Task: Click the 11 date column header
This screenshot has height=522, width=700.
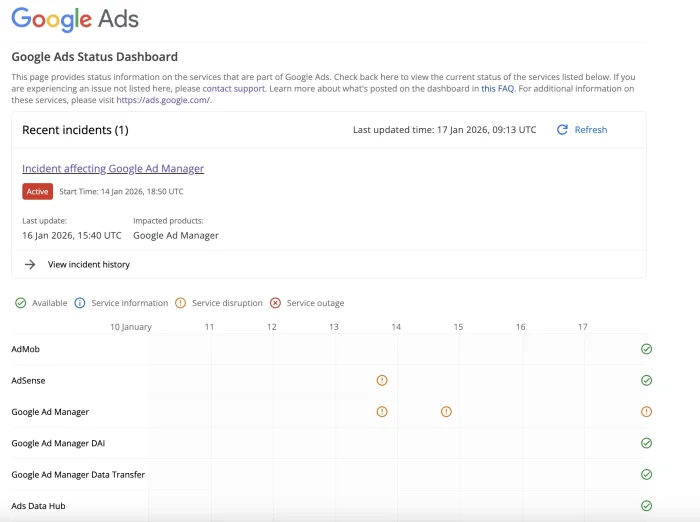Action: coord(209,327)
